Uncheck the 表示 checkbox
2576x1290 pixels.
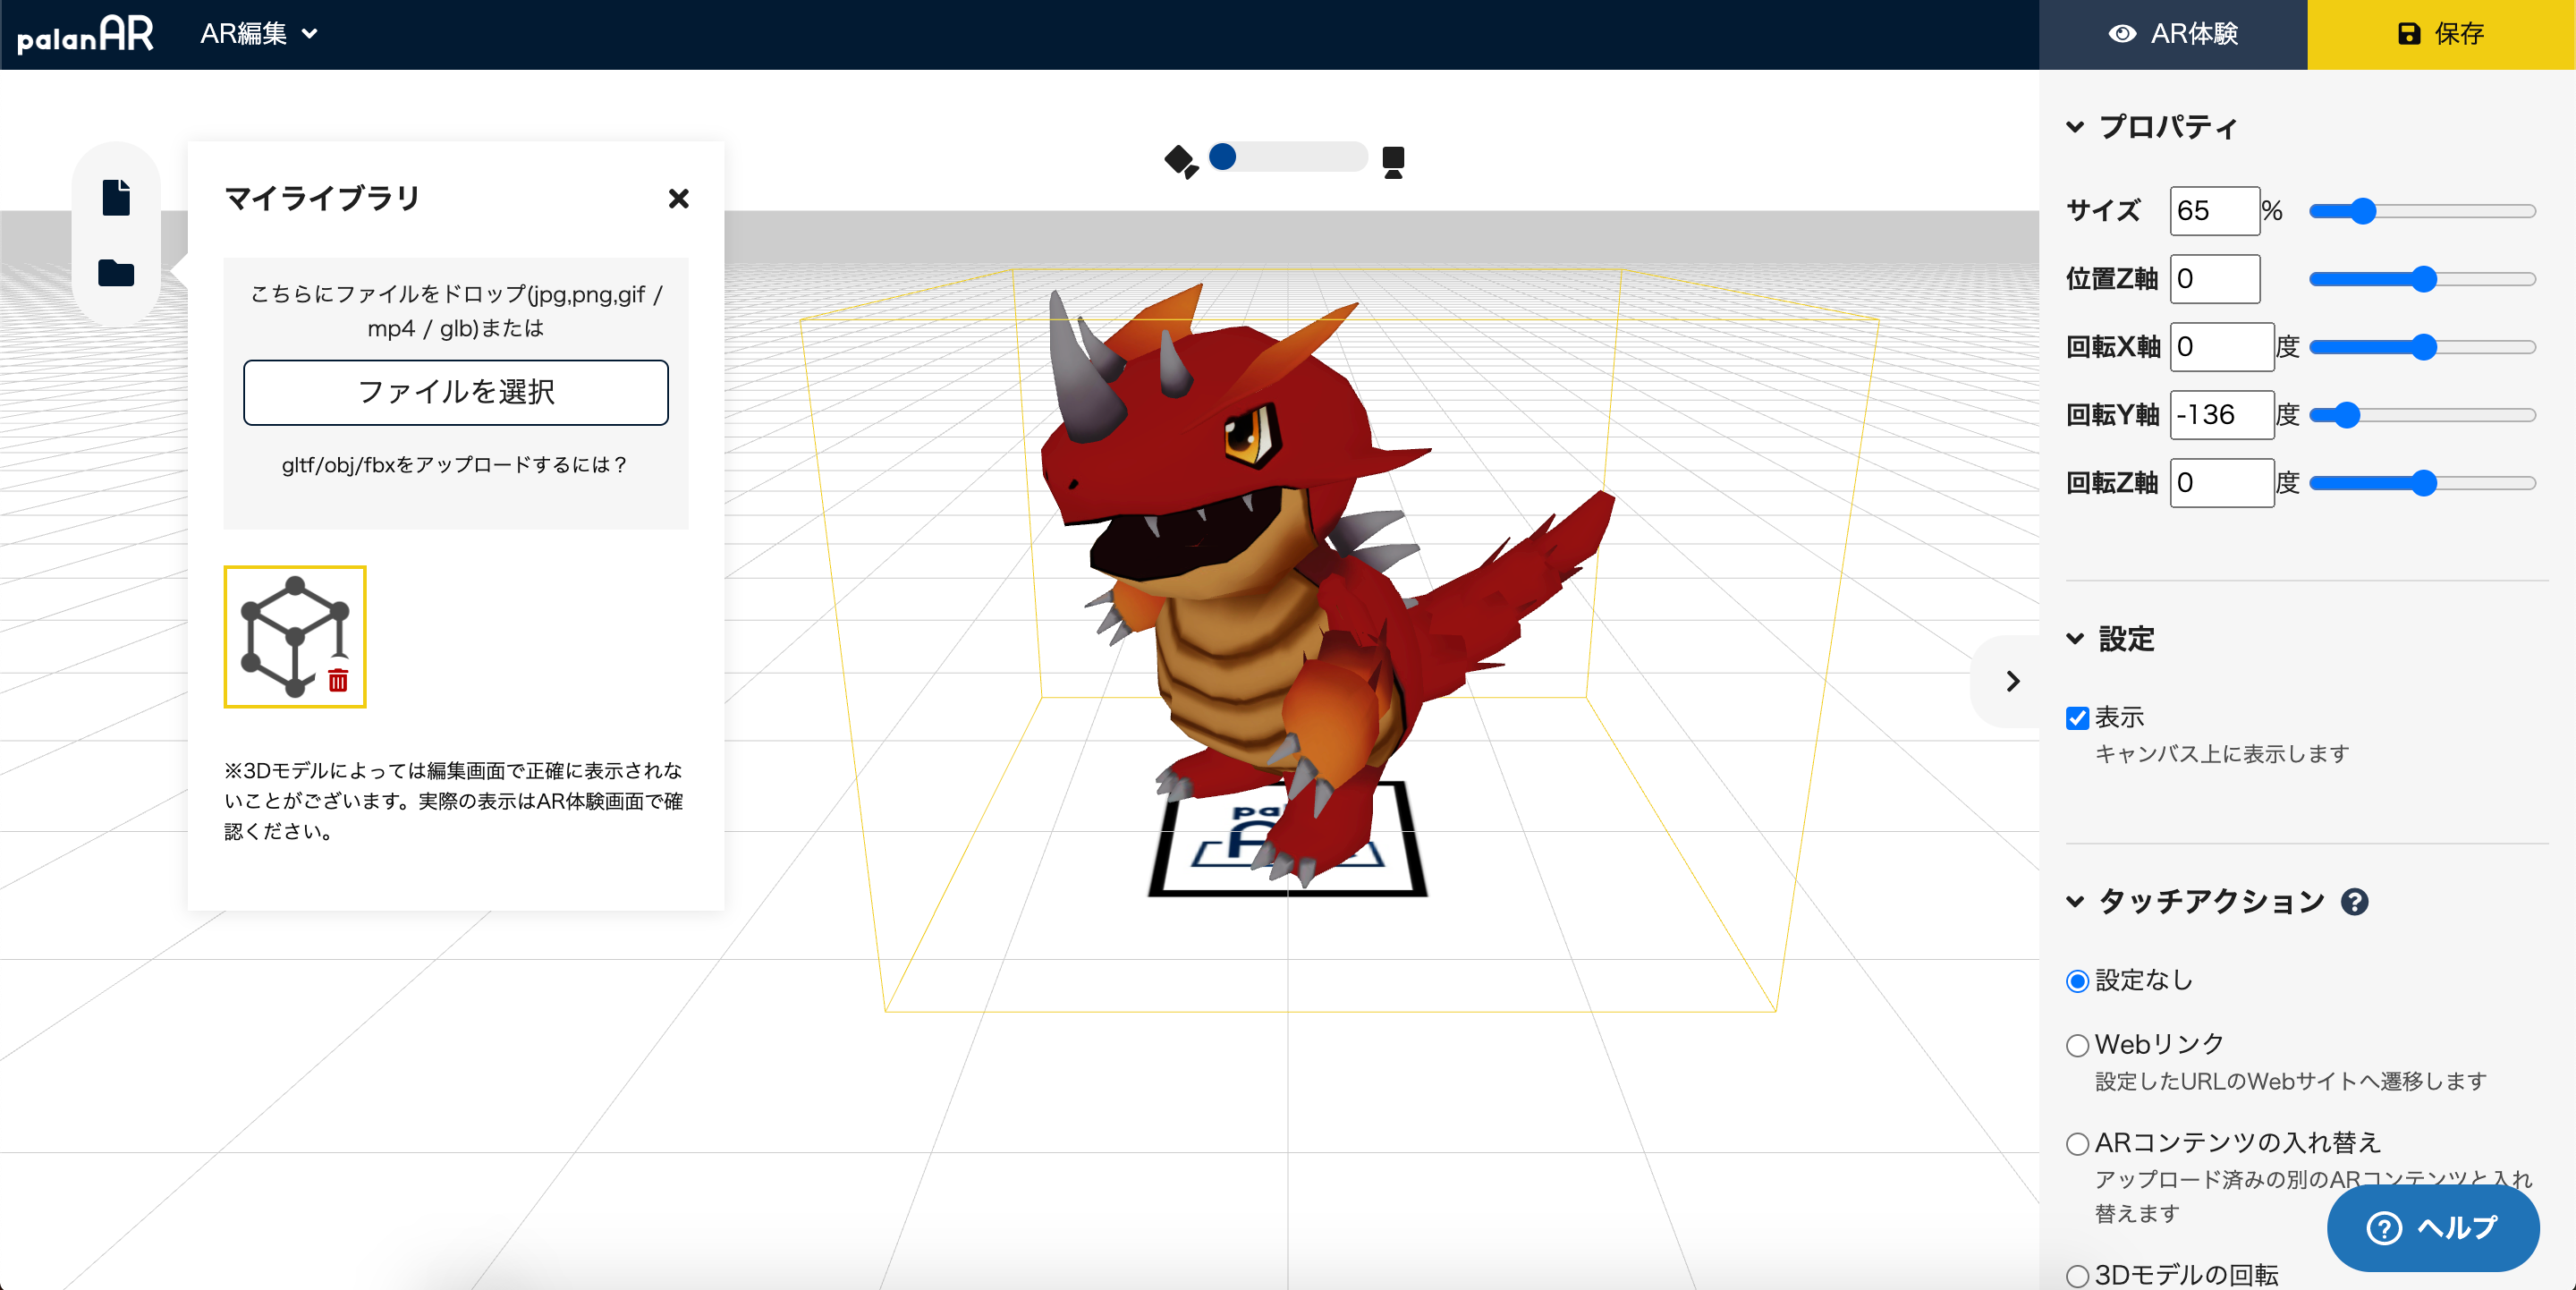2077,718
